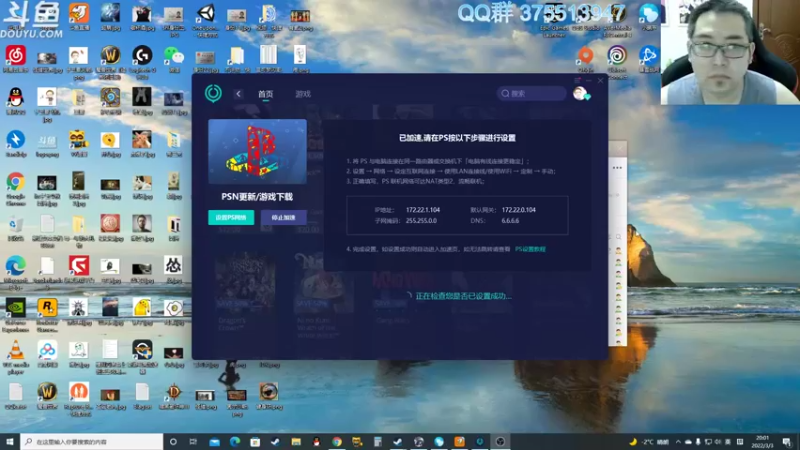Open the notification center icon
Image resolution: width=800 pixels, height=450 pixels.
pyautogui.click(x=786, y=442)
